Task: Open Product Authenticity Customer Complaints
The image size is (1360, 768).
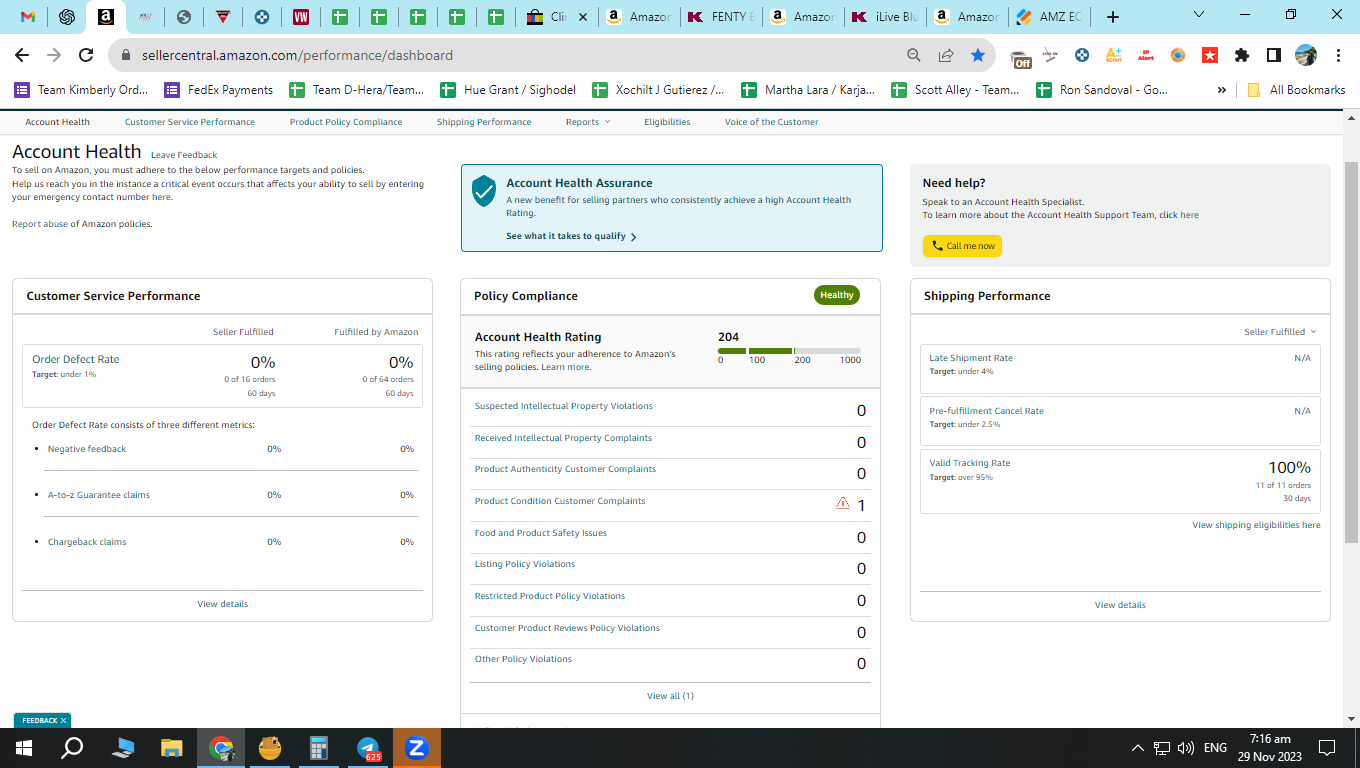Action: point(565,469)
